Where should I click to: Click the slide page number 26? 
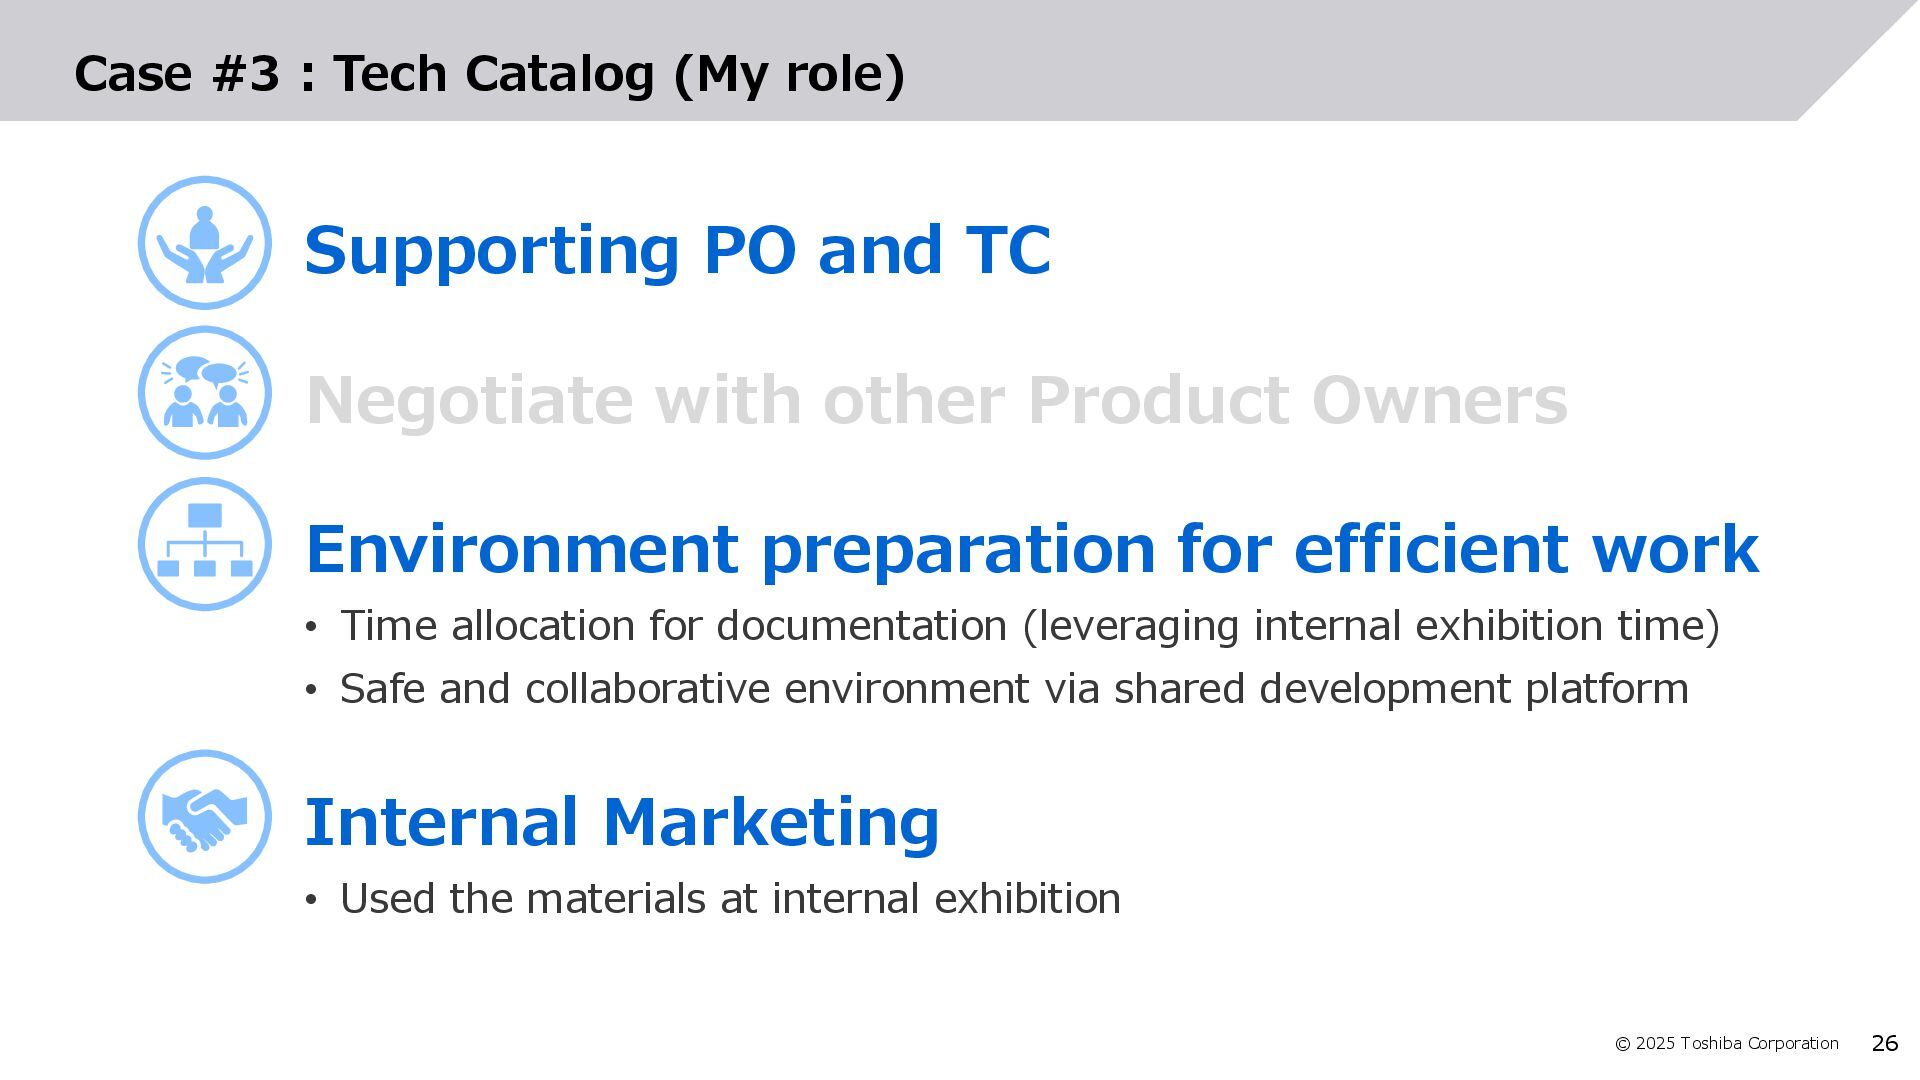pos(1884,1044)
